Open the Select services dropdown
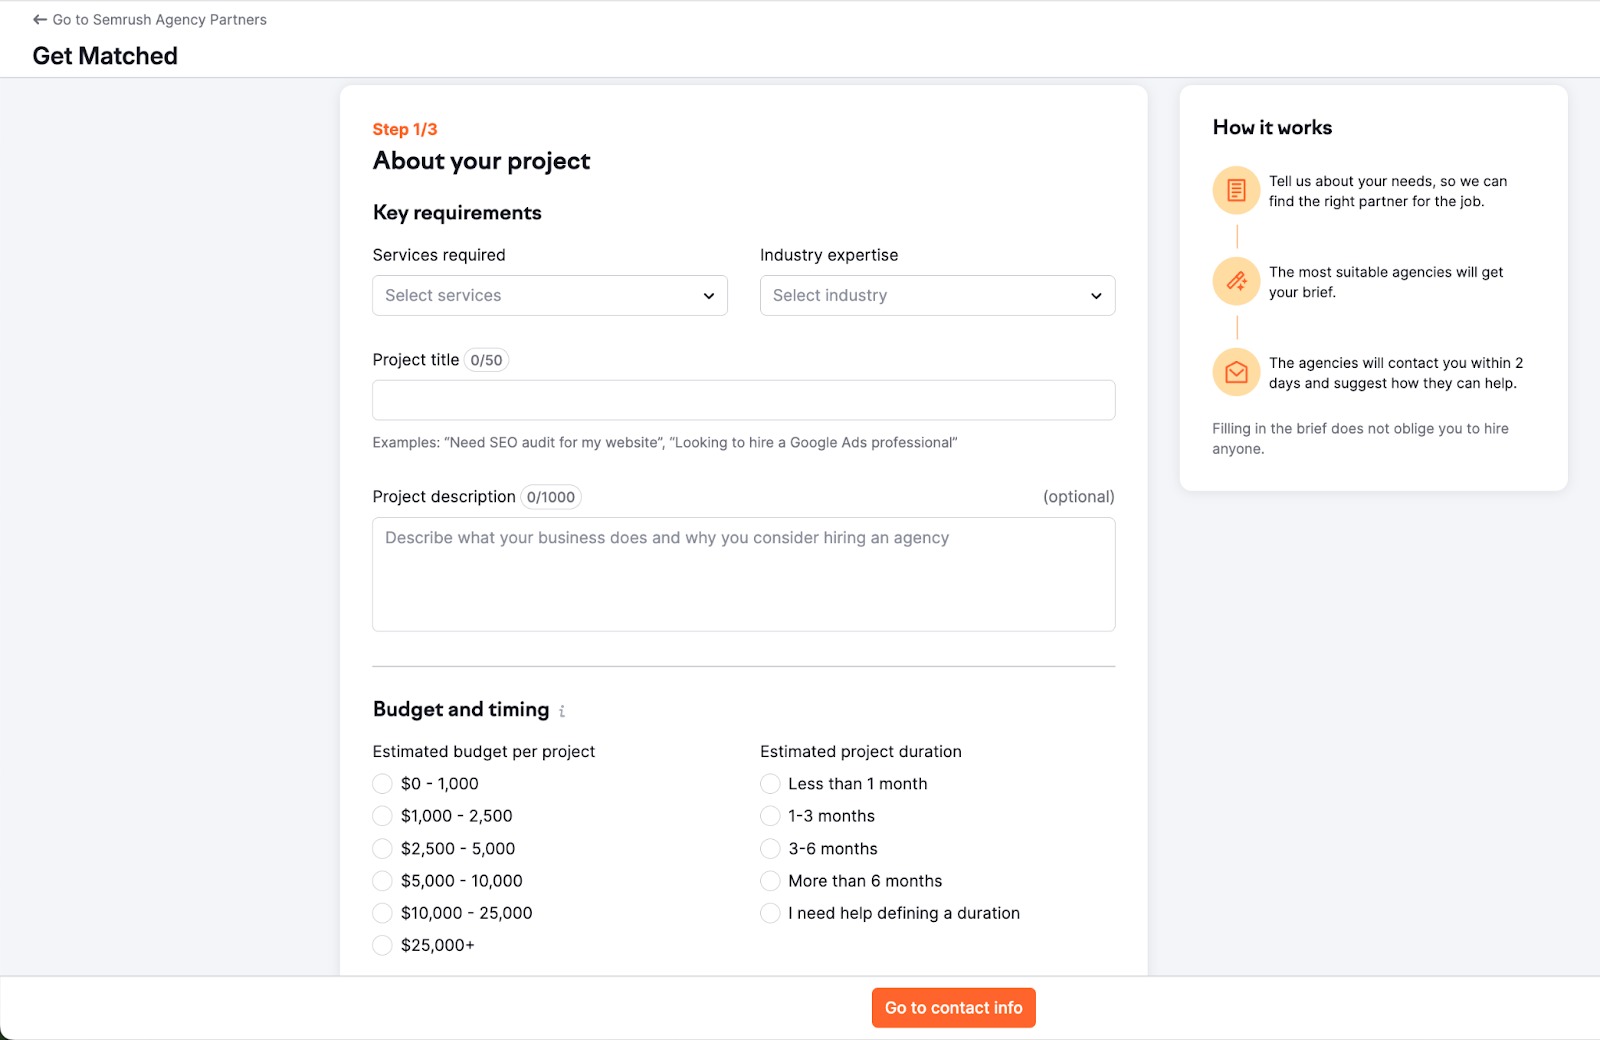The height and width of the screenshot is (1040, 1600). click(x=549, y=295)
